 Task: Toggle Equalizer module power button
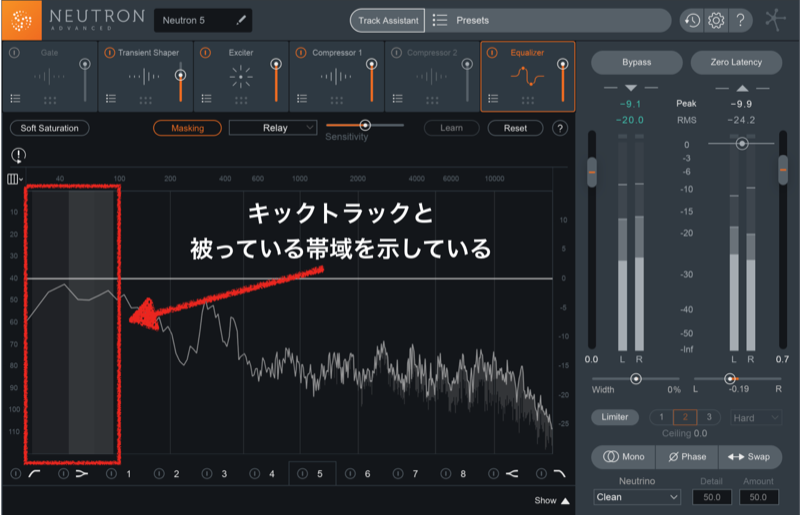coord(492,53)
